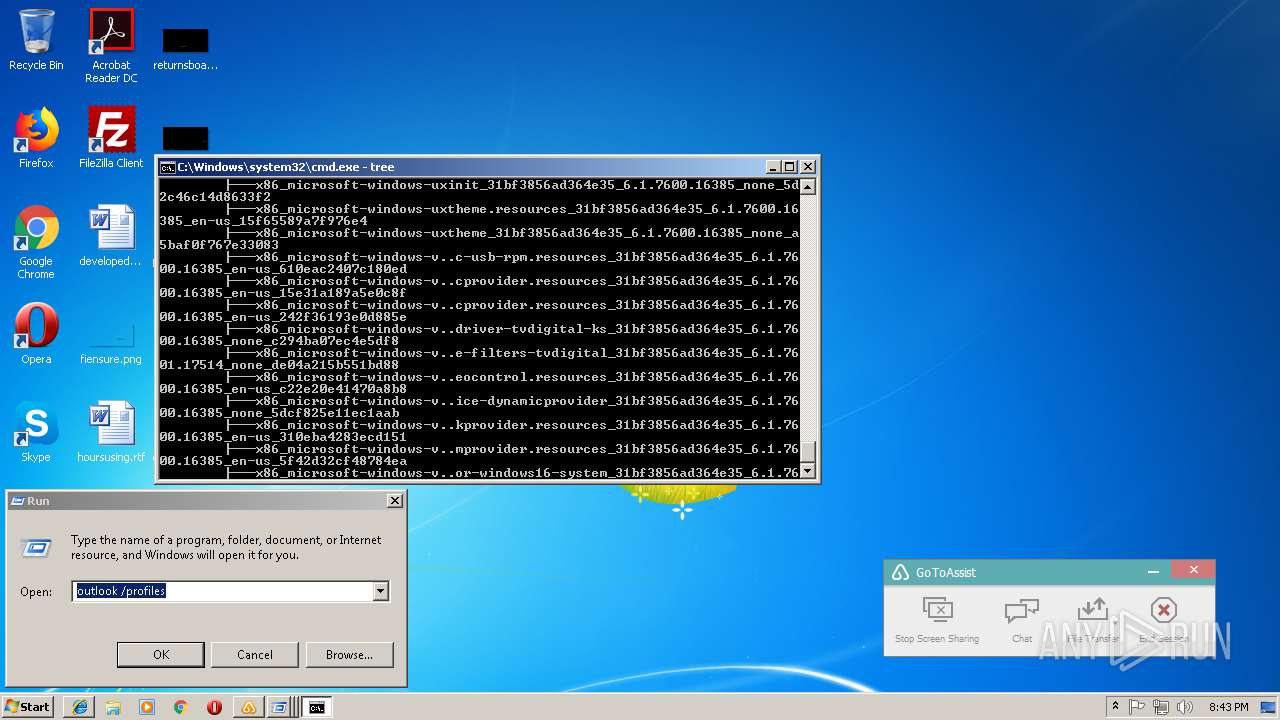The width and height of the screenshot is (1280, 720).
Task: Open hoursusing.rtf document icon
Action: (x=111, y=432)
